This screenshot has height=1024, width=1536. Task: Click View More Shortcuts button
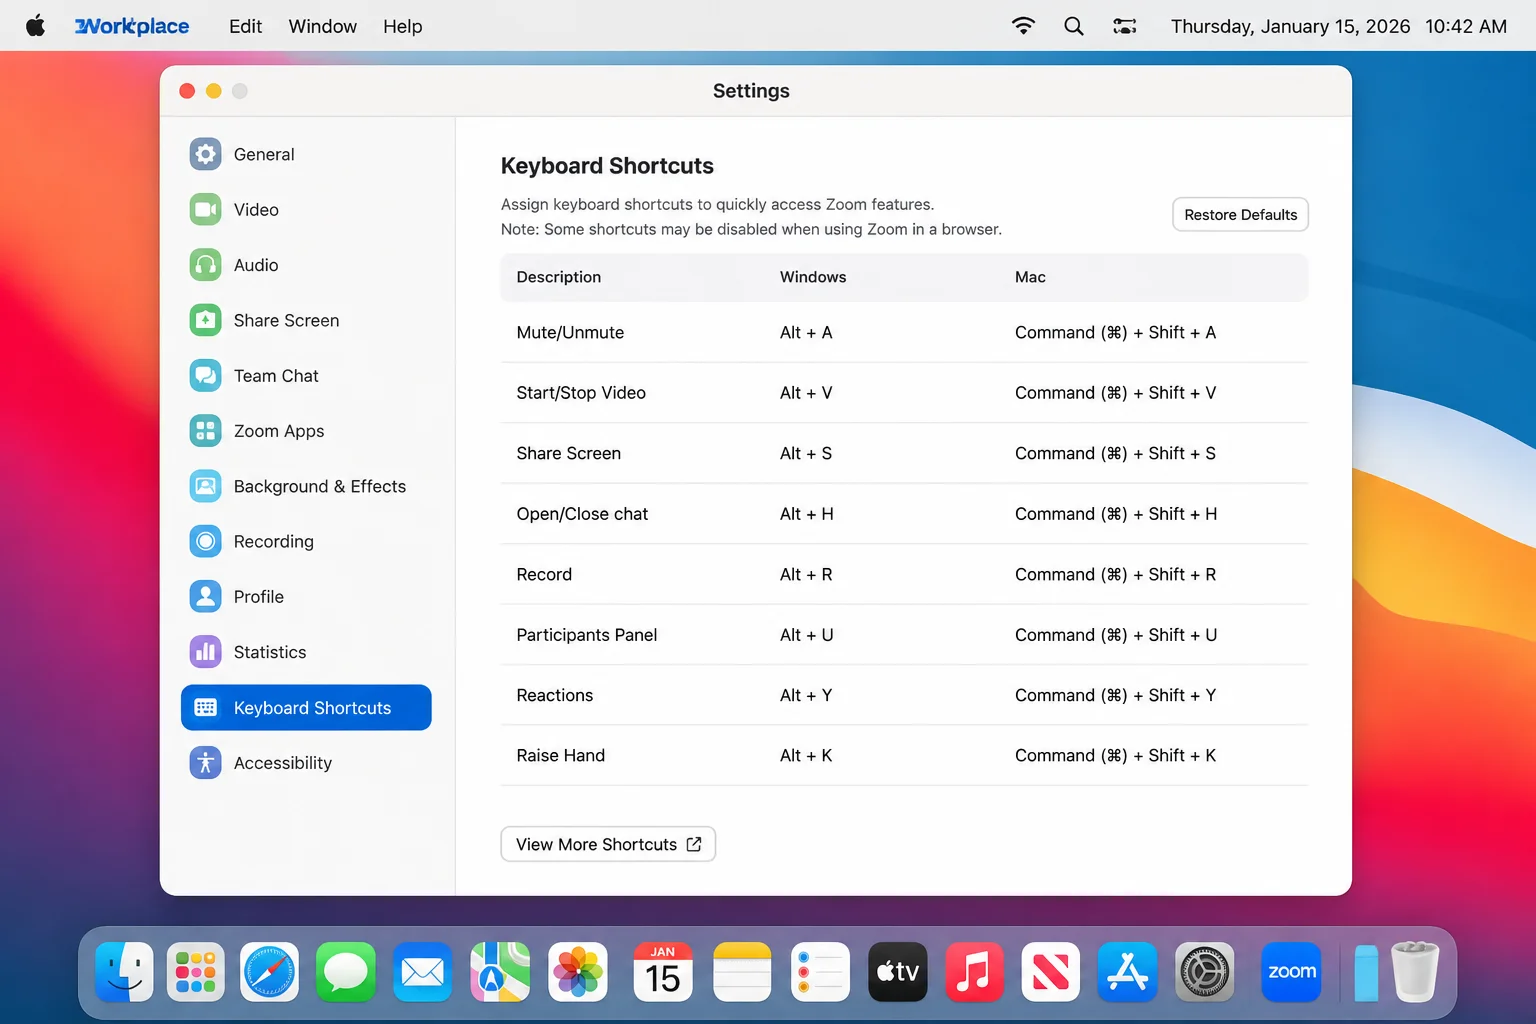(608, 844)
